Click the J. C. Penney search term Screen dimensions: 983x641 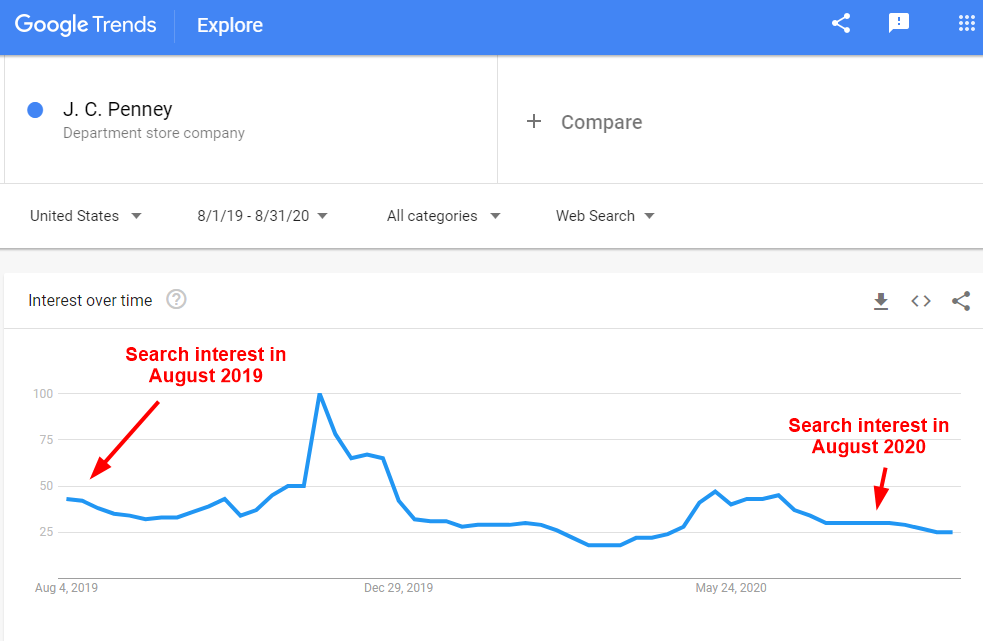[118, 110]
